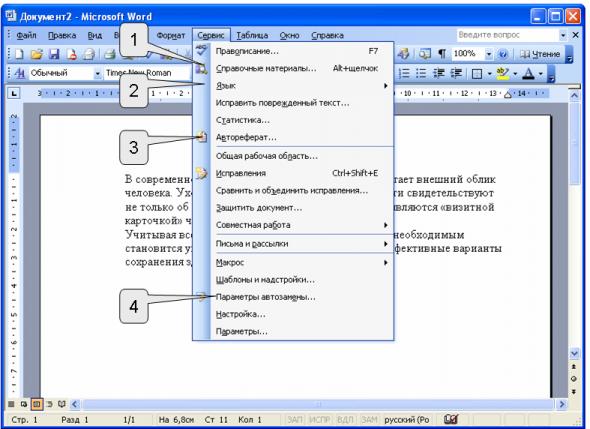Open the border style dropdown arrow
Image resolution: width=590 pixels, height=429 pixels.
tap(489, 73)
